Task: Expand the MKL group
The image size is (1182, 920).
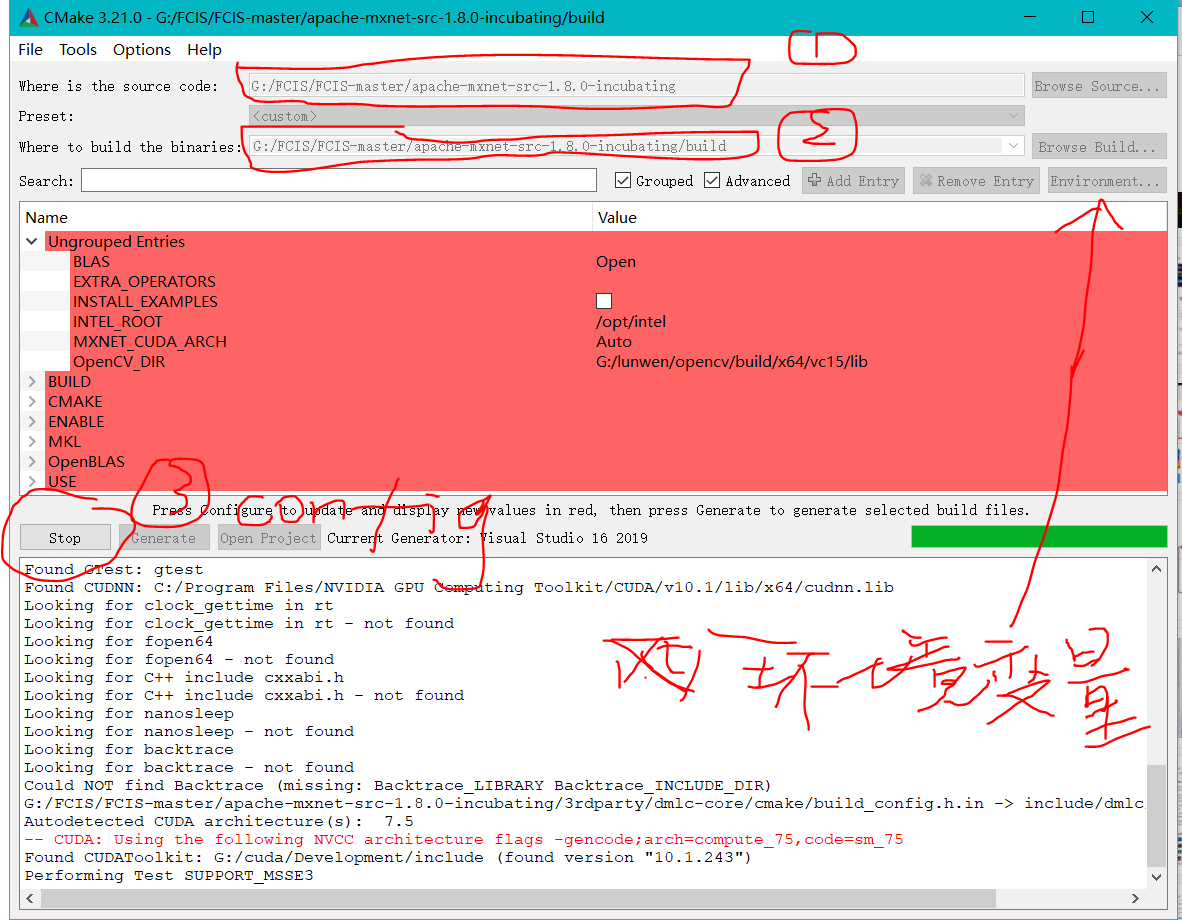Action: click(32, 441)
